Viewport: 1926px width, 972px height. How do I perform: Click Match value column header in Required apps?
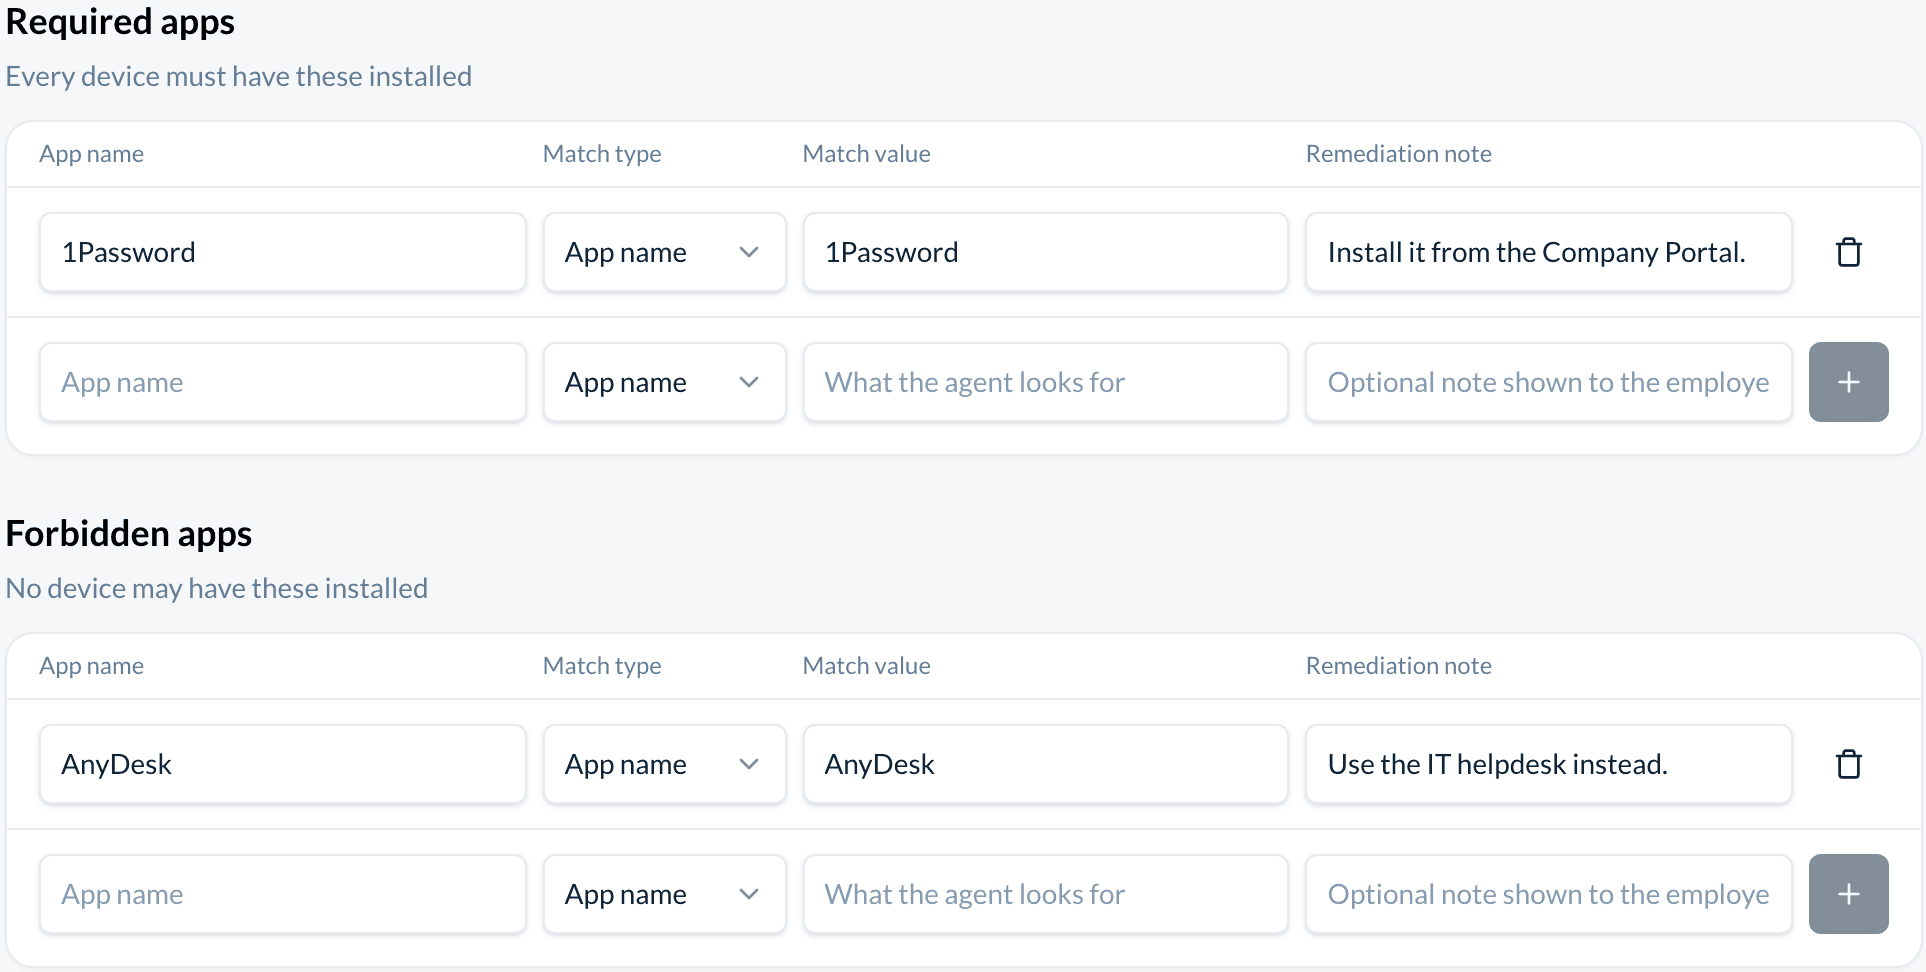[866, 154]
